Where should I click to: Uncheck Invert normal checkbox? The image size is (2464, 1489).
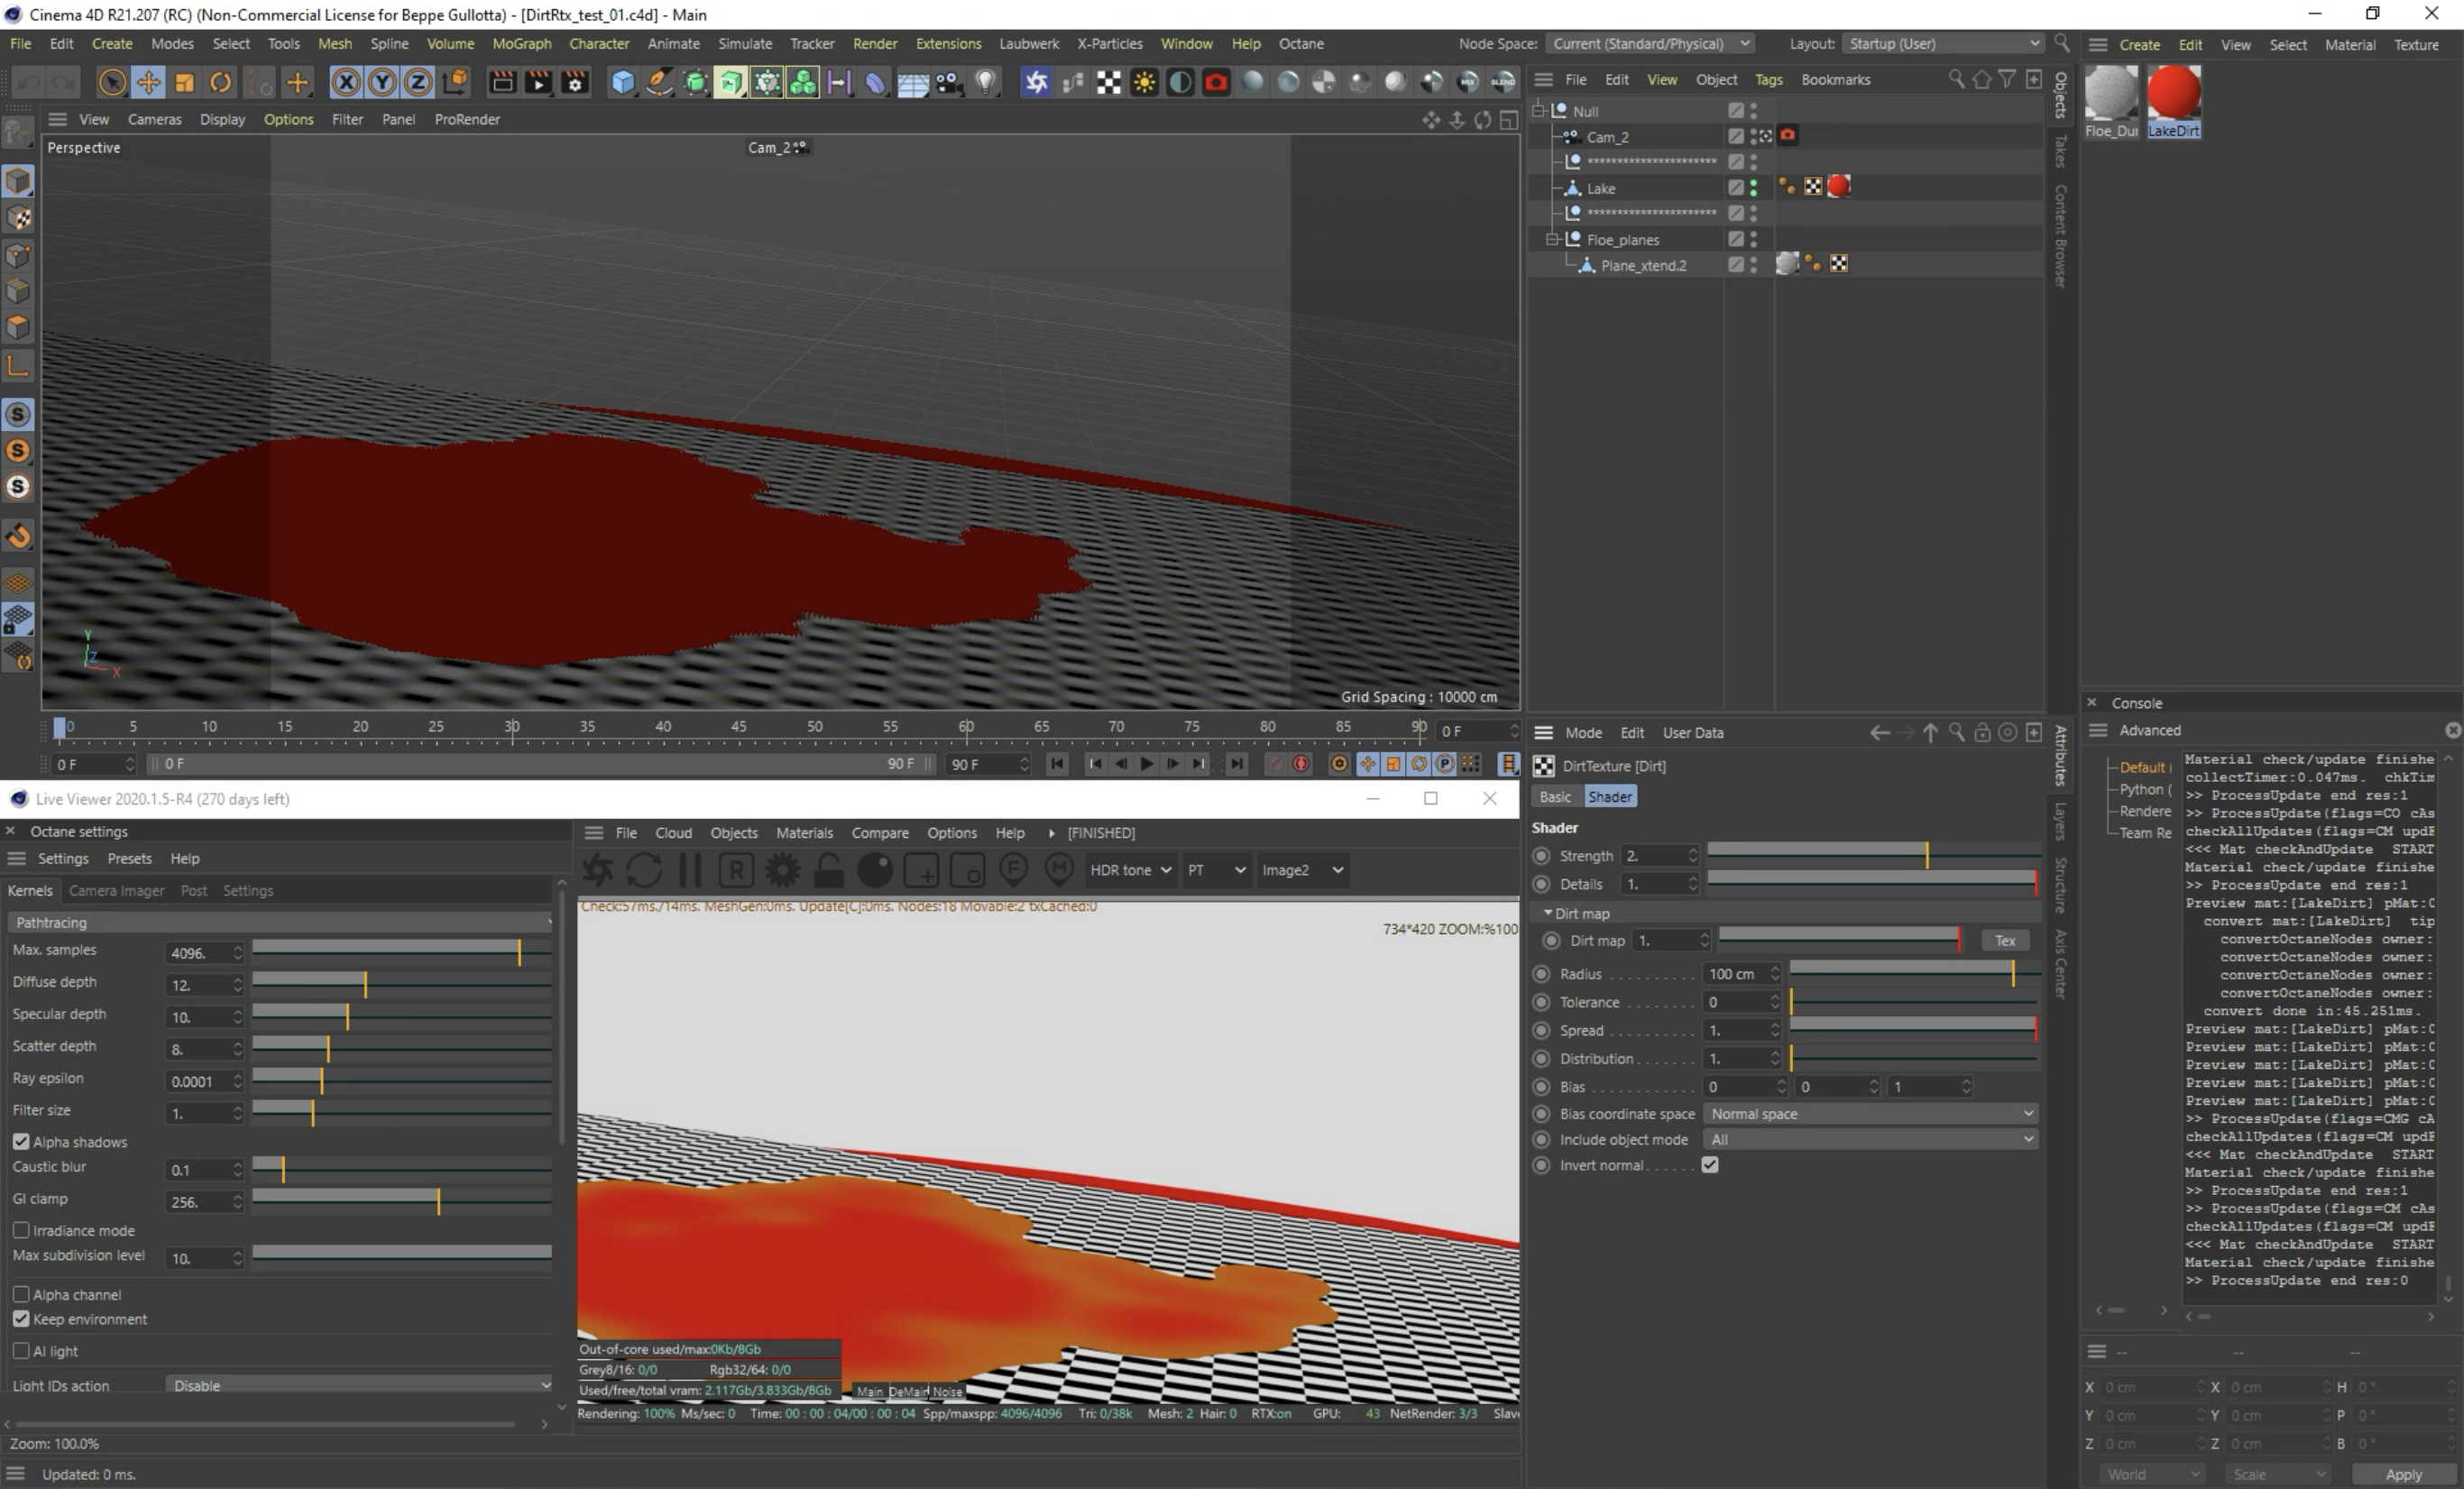[x=1710, y=1165]
